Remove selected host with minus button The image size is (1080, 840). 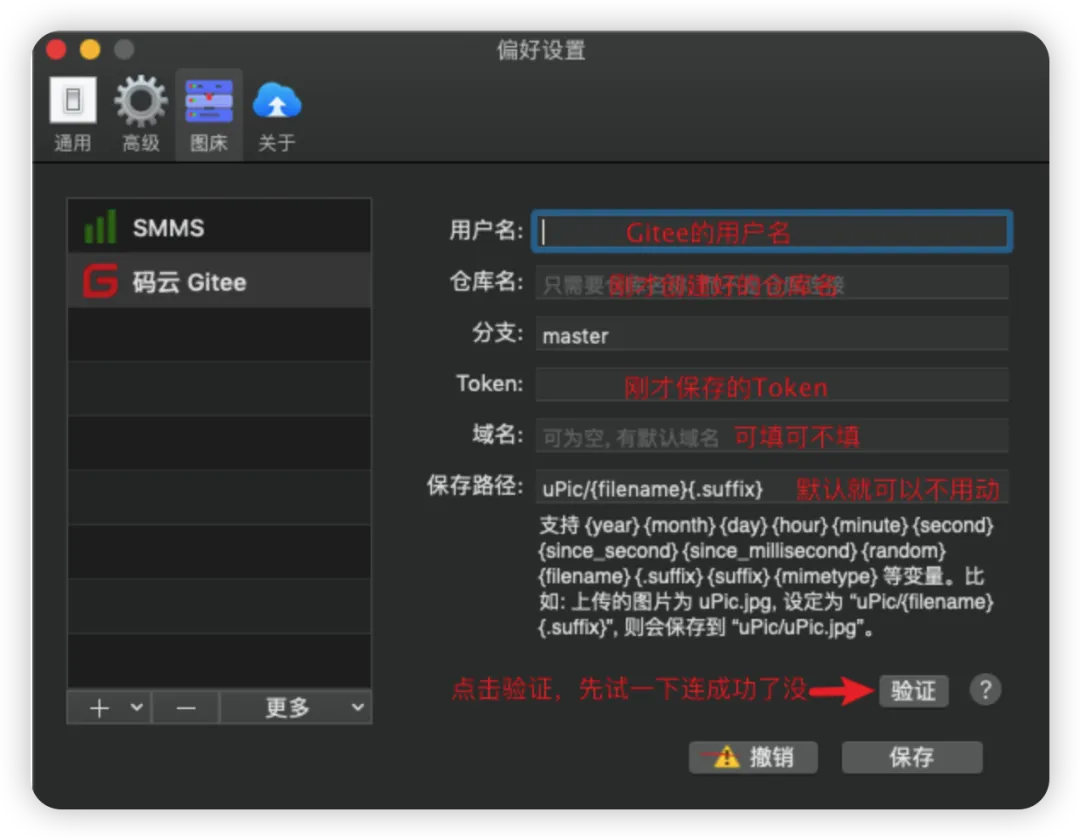185,708
